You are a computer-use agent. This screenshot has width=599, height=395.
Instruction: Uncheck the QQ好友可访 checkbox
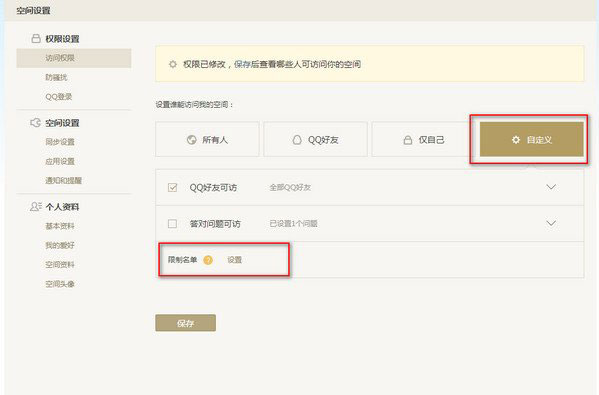coord(172,188)
